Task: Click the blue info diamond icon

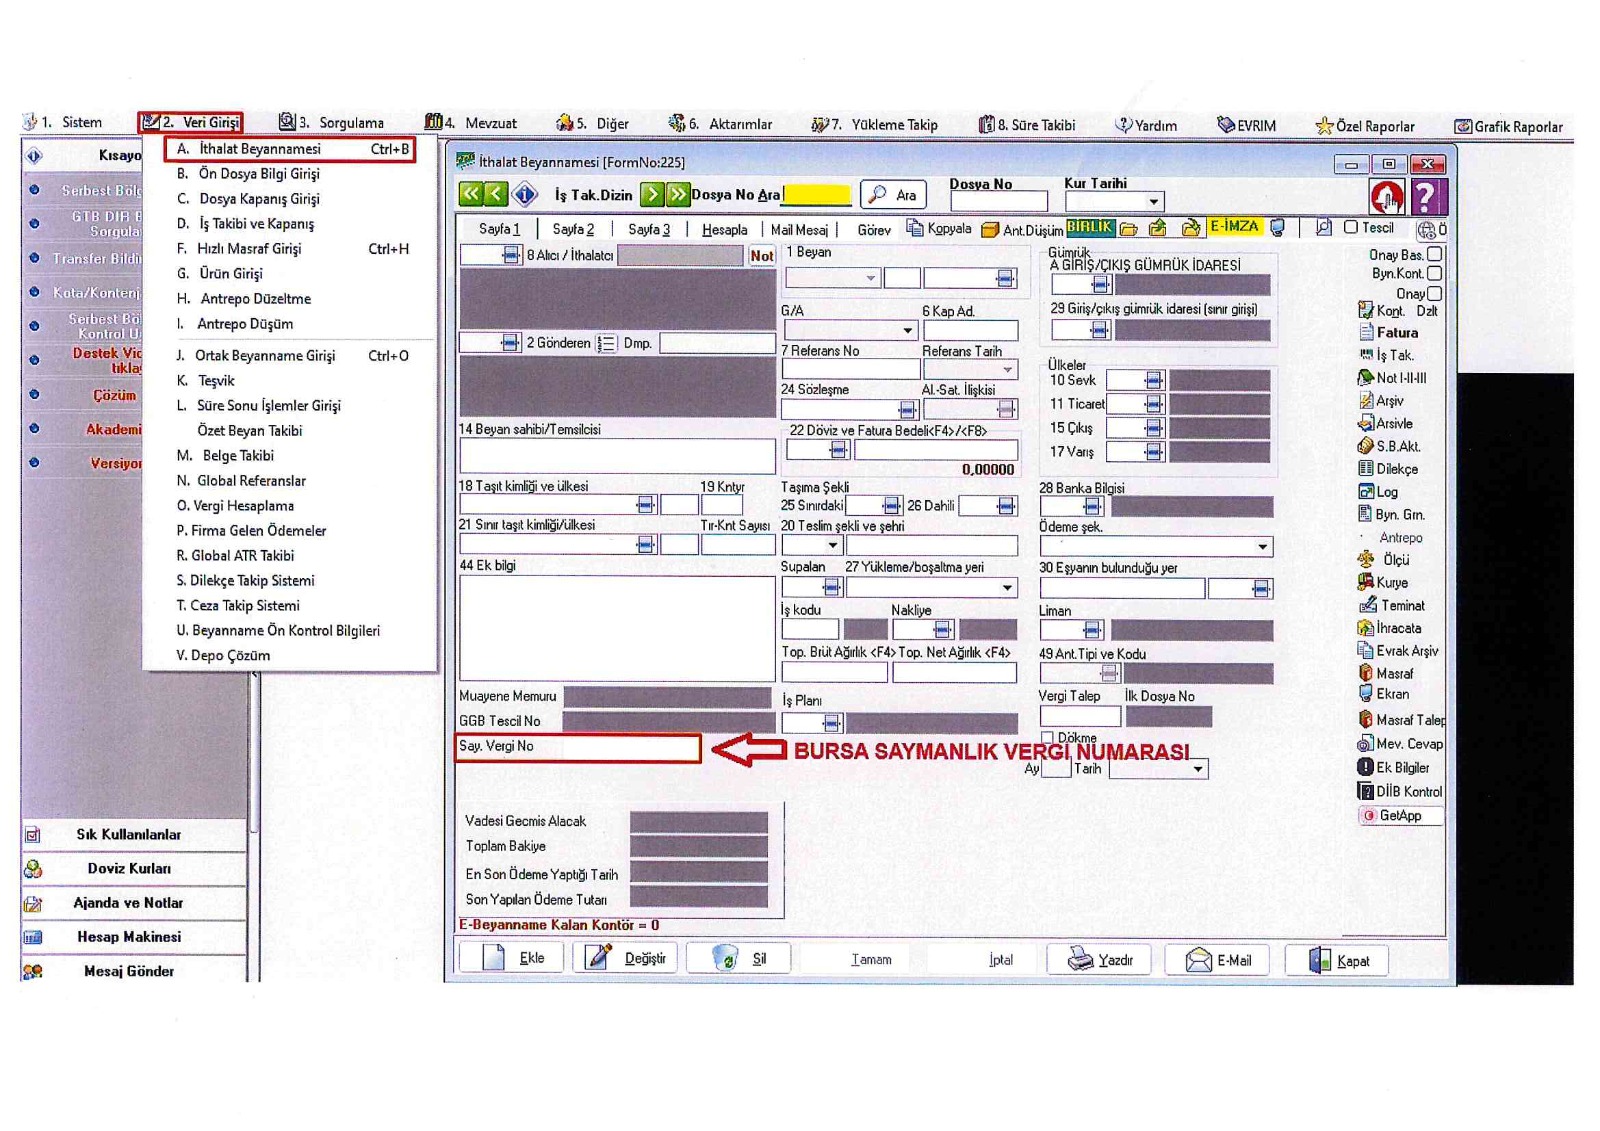Action: tap(524, 194)
